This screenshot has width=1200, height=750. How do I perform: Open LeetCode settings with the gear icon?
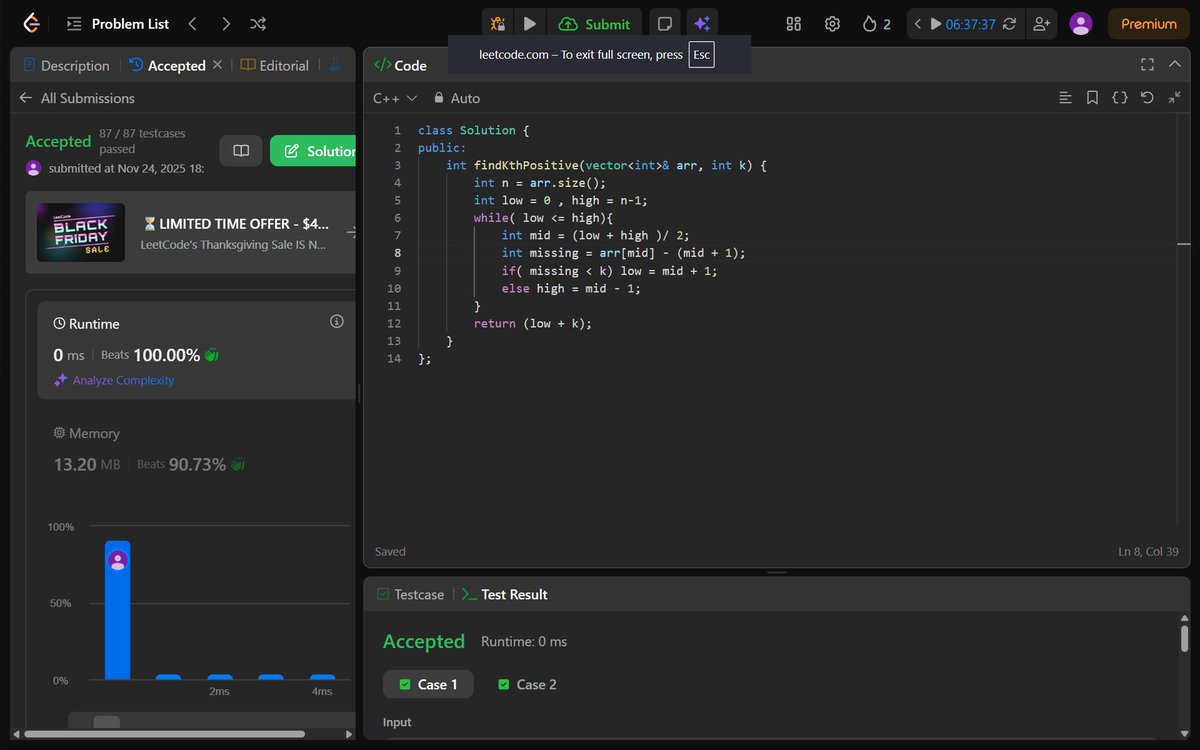coord(832,23)
